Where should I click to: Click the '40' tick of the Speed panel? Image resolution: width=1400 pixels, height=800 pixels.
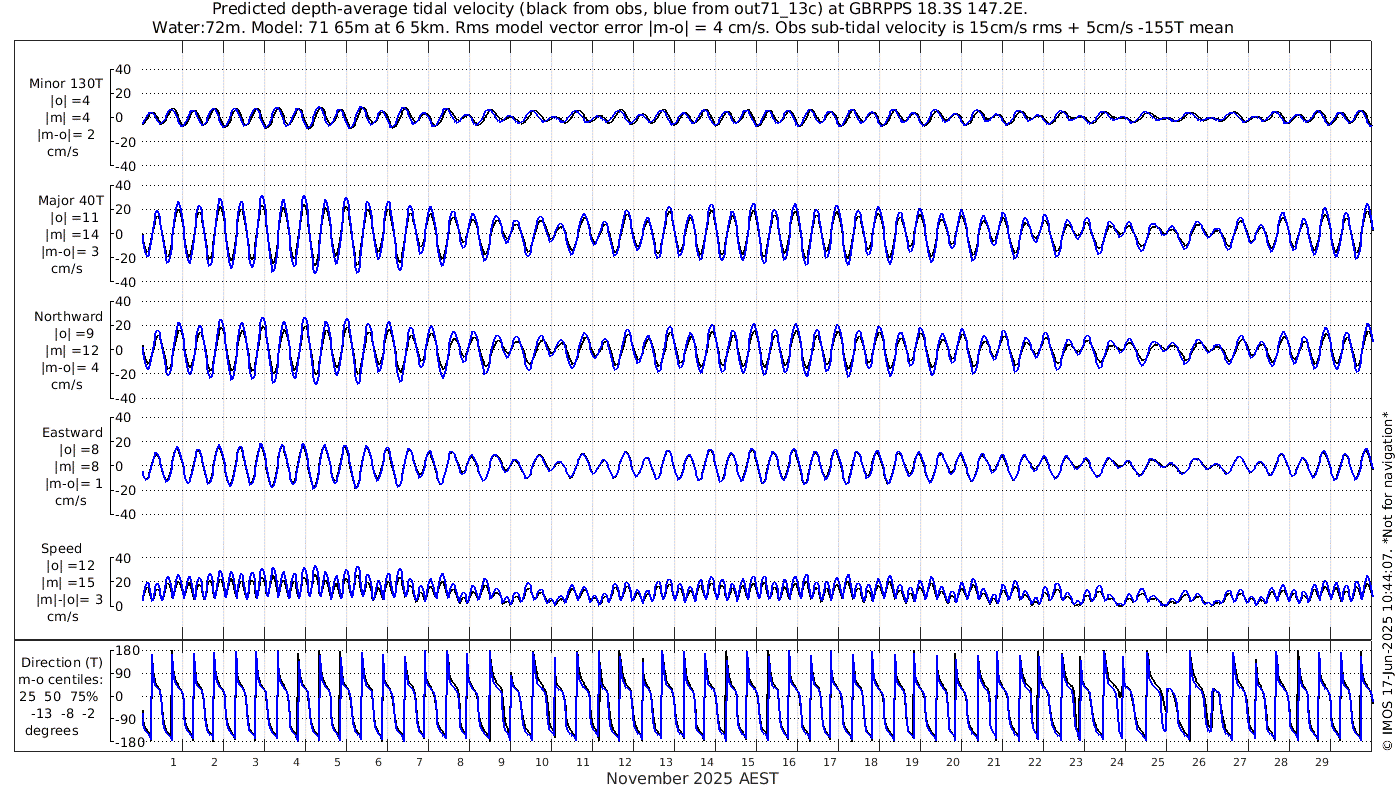pos(124,557)
